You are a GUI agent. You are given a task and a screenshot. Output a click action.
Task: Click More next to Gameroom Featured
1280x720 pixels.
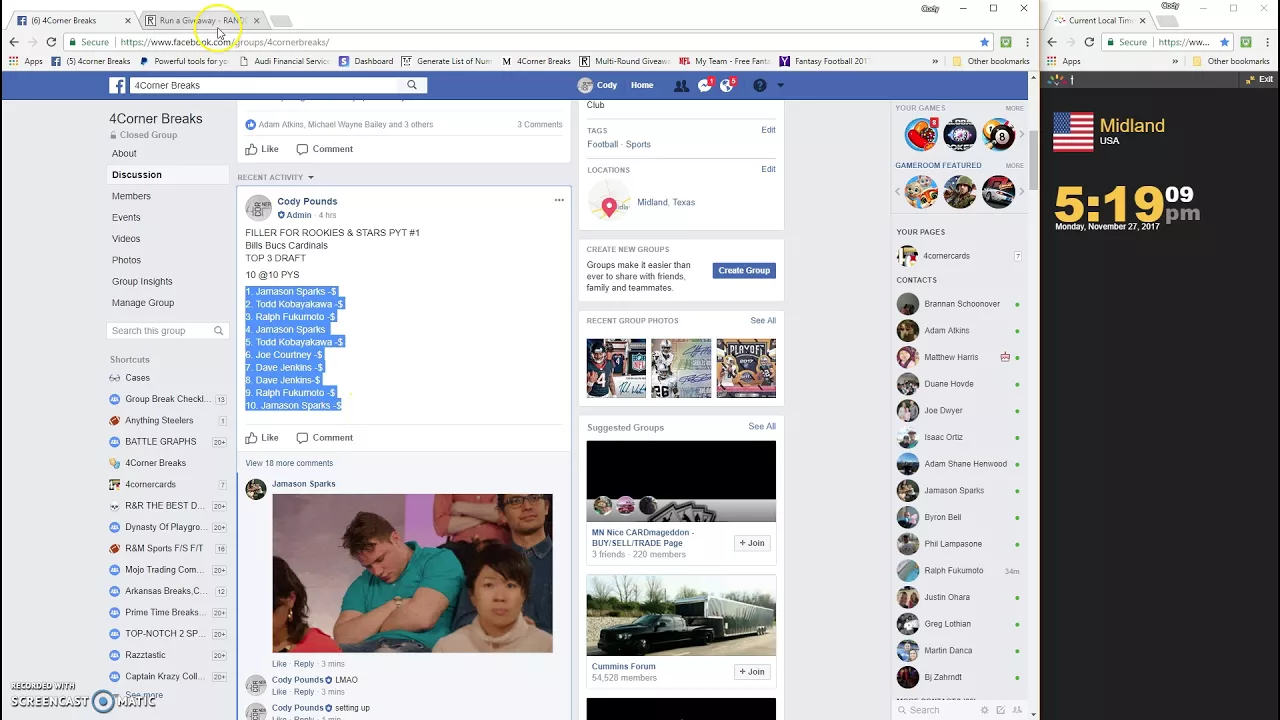(x=1014, y=165)
